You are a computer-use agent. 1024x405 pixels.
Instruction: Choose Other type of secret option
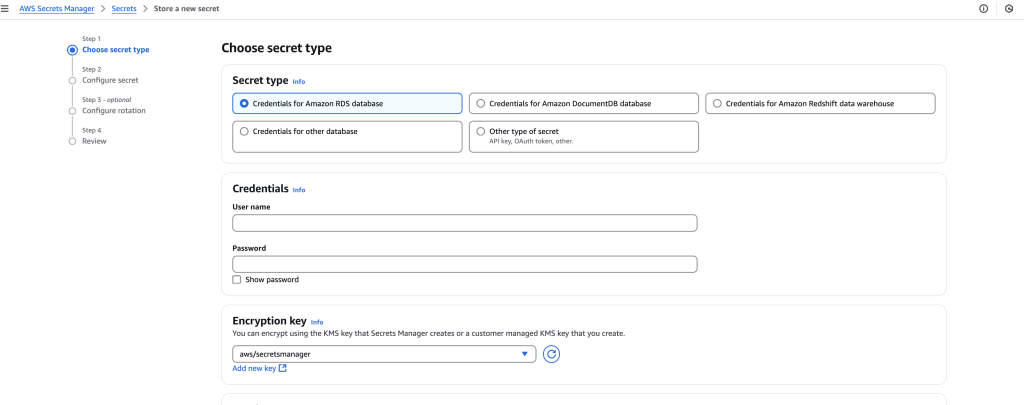tap(481, 131)
